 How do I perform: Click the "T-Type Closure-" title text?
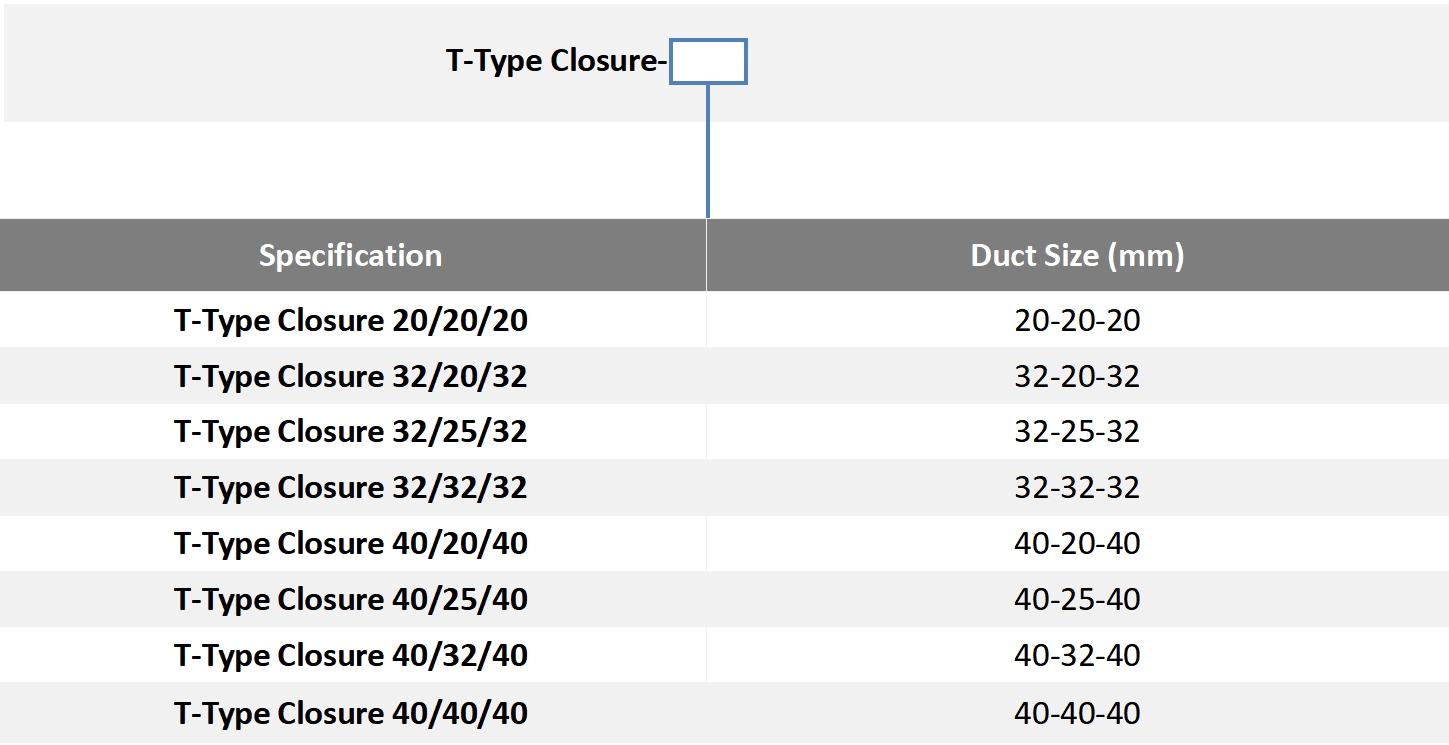pyautogui.click(x=556, y=61)
